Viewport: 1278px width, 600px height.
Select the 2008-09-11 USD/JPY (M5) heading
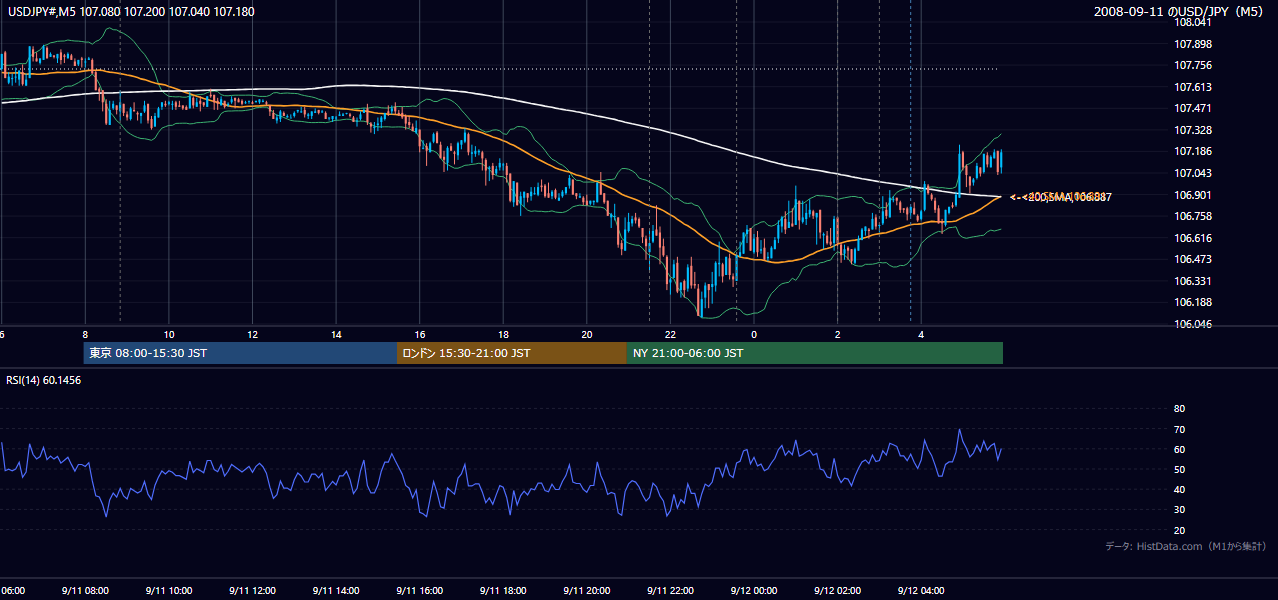pyautogui.click(x=1180, y=12)
